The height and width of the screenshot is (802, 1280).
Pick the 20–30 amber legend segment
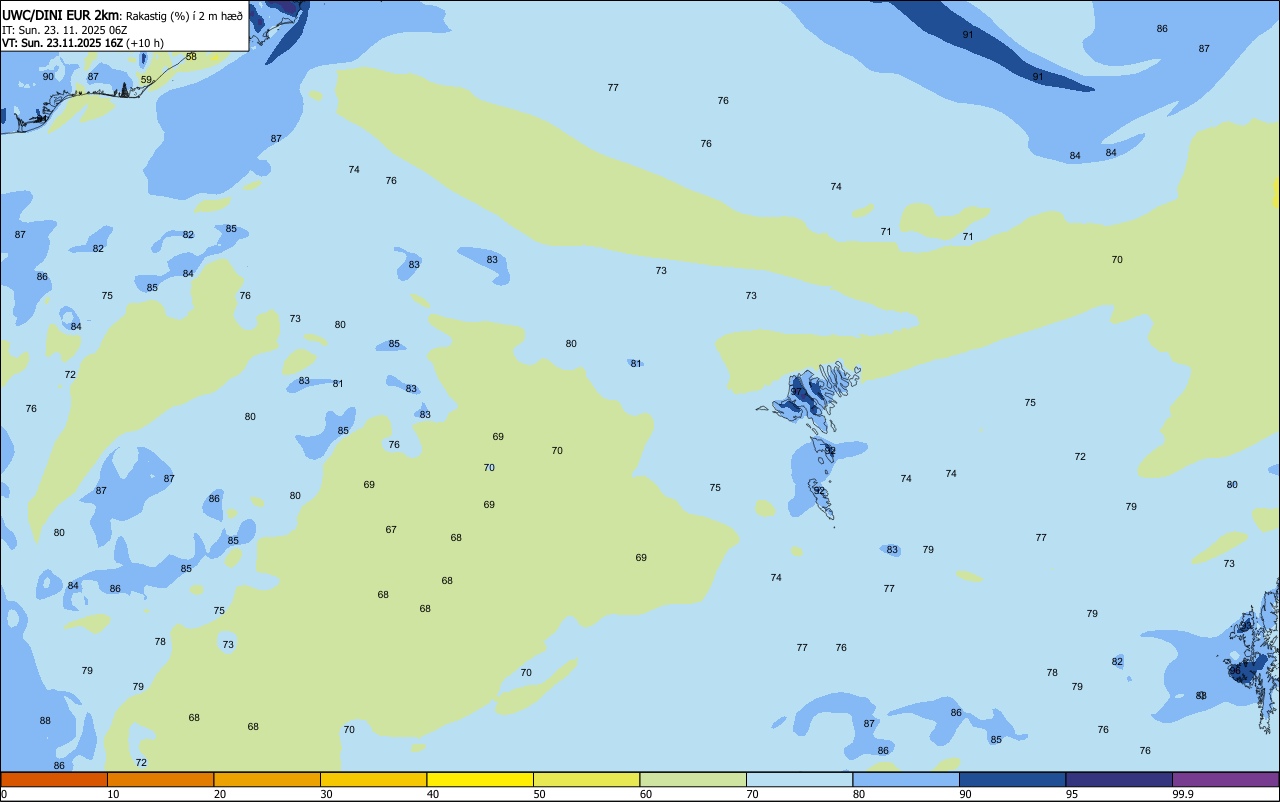(267, 780)
